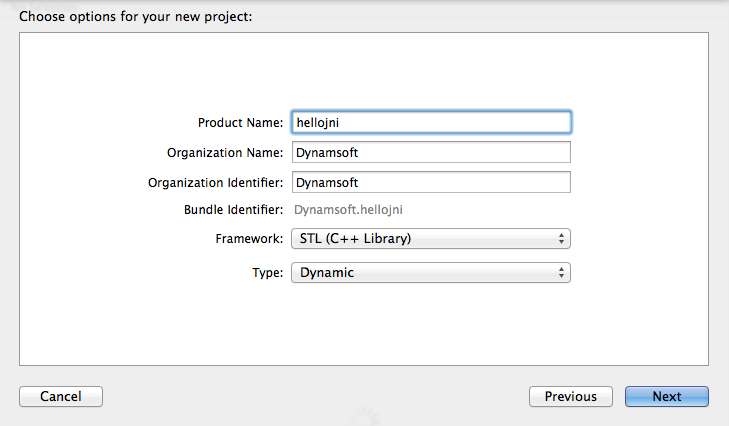Cancel the new project dialog
The width and height of the screenshot is (729, 426).
coord(61,396)
